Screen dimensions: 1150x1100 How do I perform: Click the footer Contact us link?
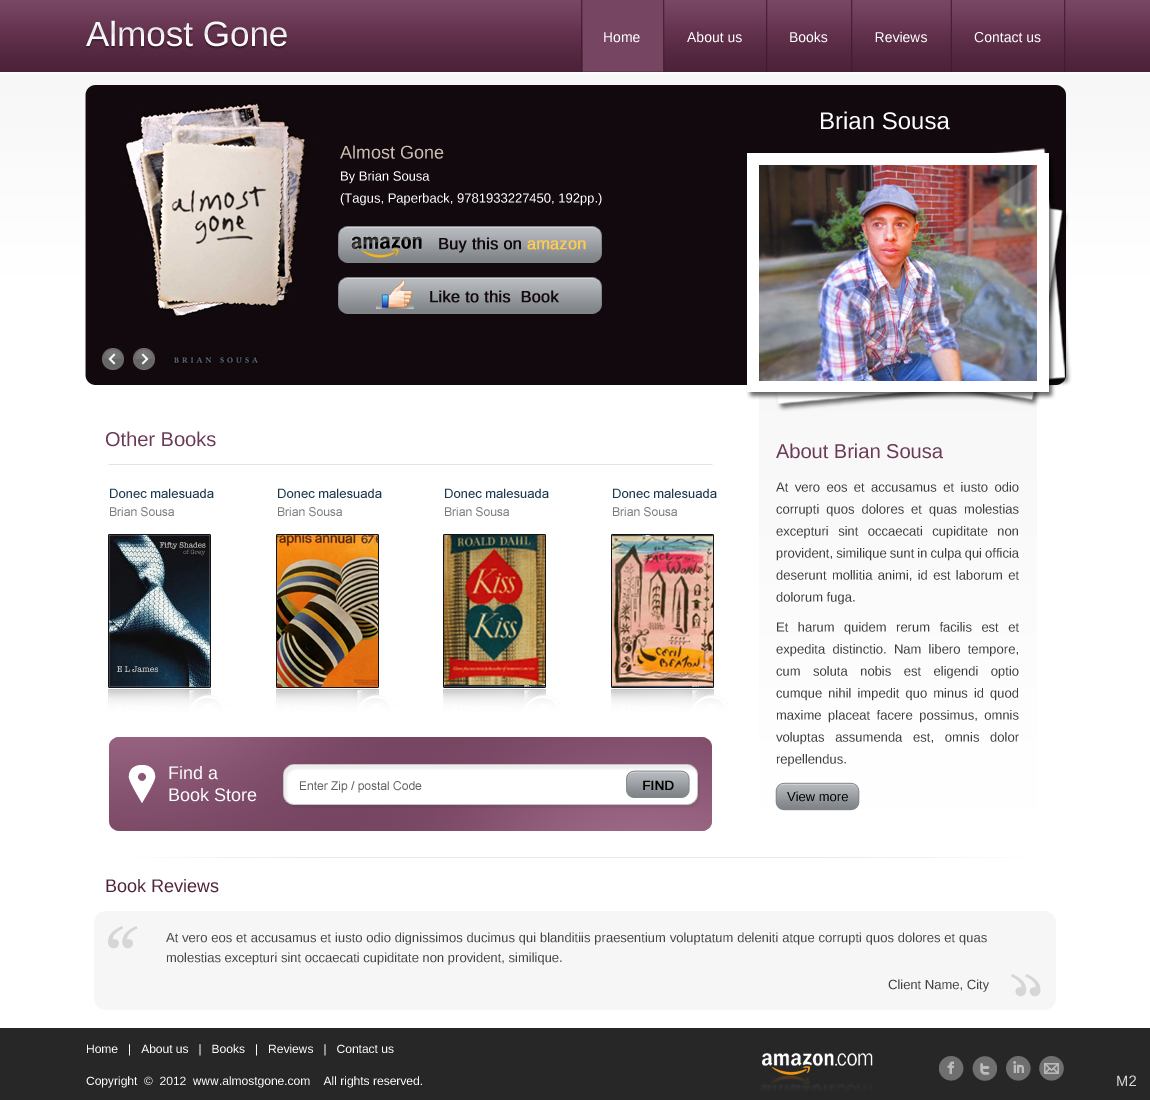(365, 1049)
